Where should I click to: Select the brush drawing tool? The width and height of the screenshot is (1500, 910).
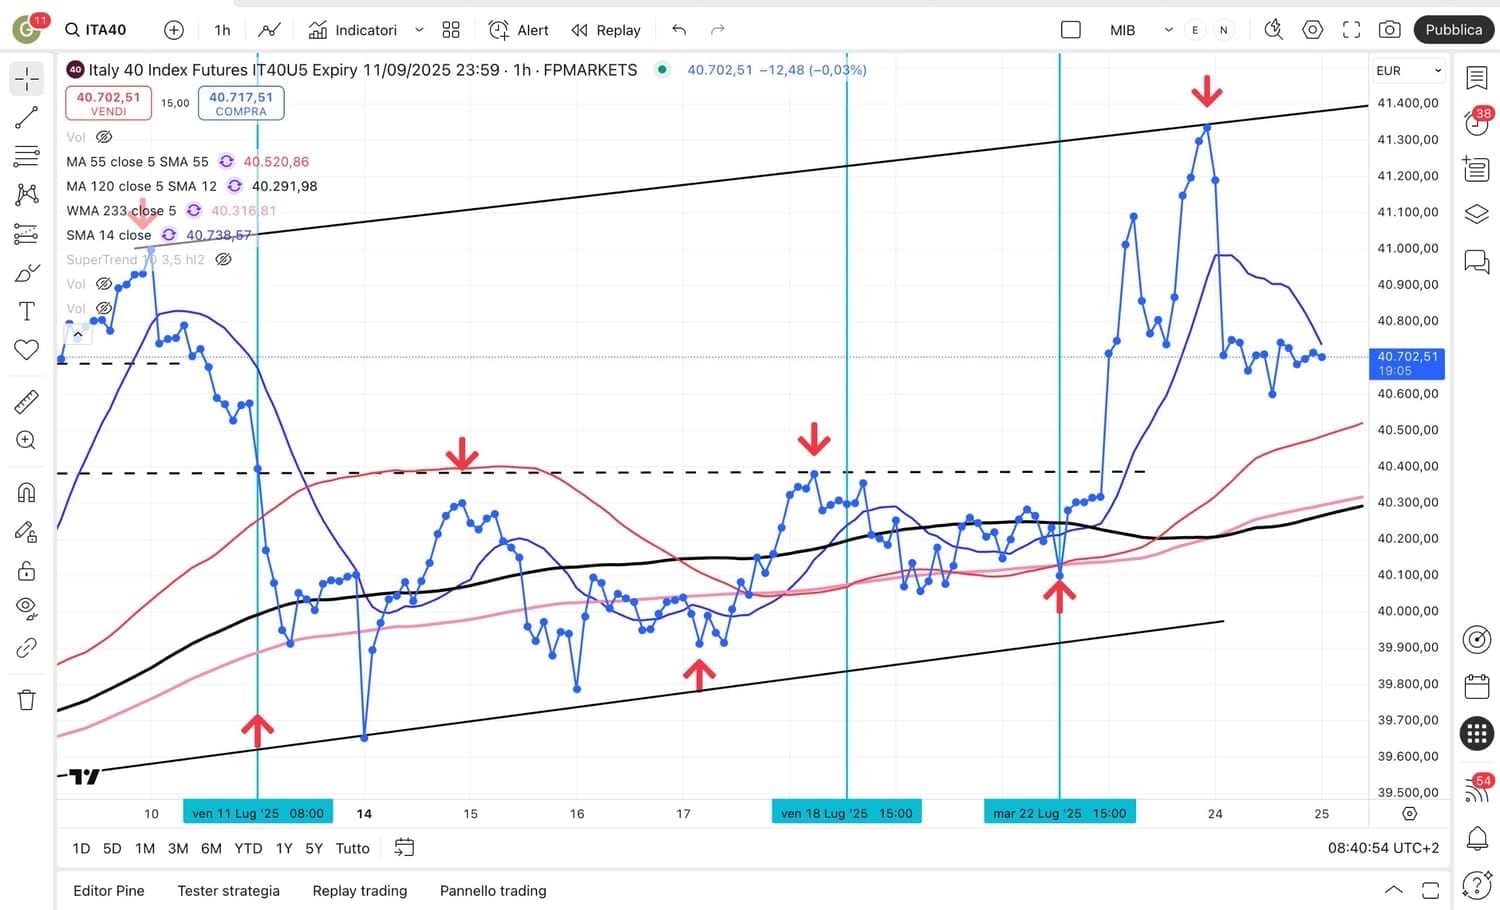[27, 273]
